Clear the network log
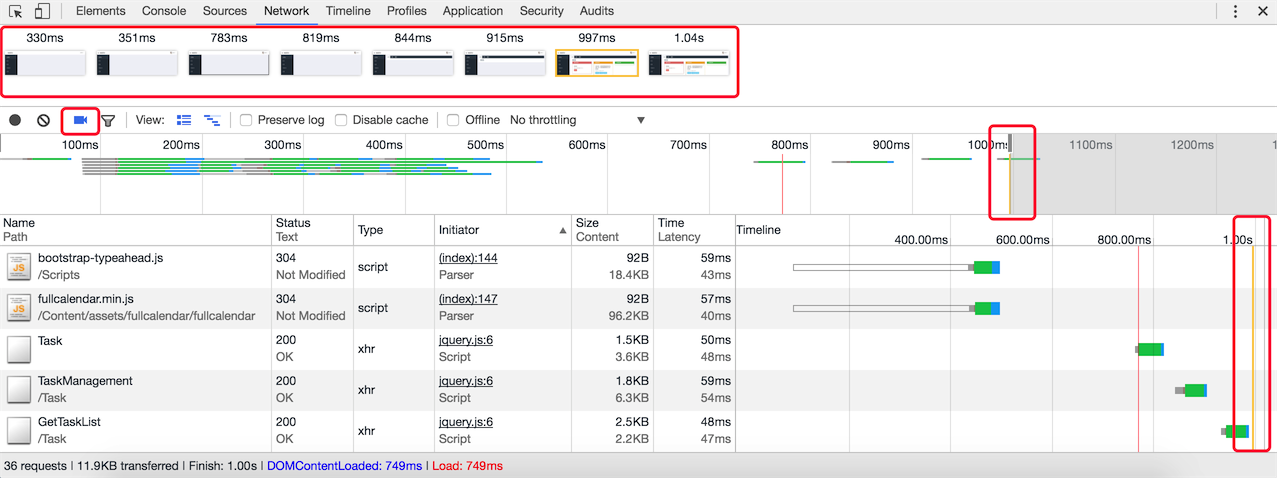 click(x=43, y=120)
